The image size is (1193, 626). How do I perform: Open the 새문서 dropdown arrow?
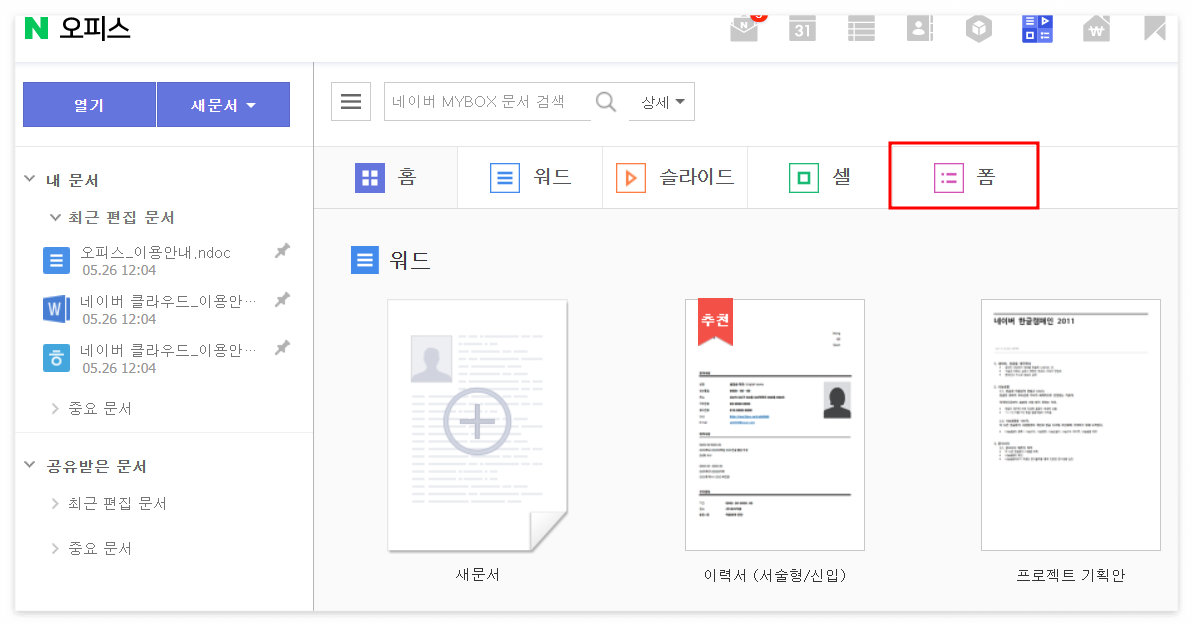coord(252,104)
